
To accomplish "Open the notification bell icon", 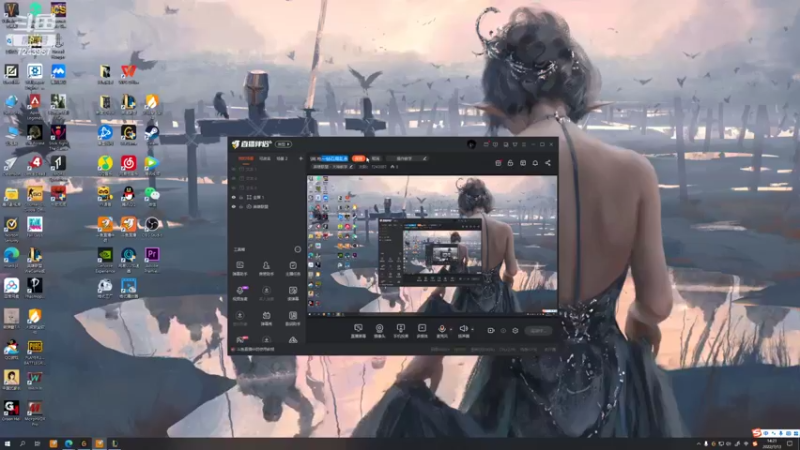I will 535,163.
